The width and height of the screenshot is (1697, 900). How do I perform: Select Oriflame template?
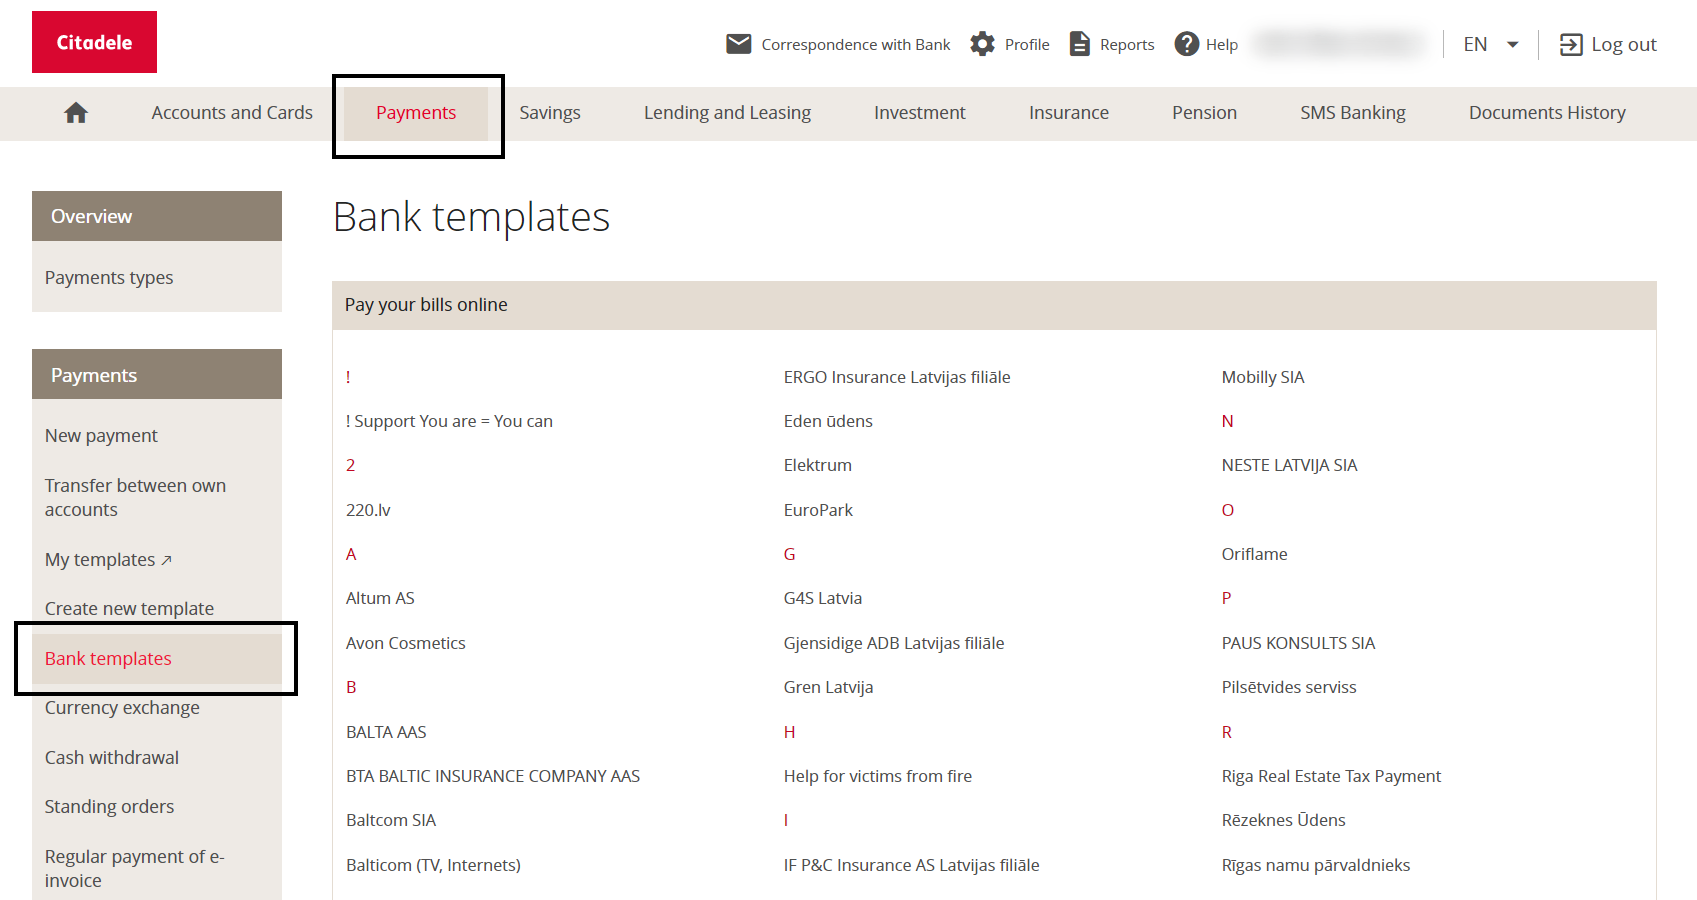[x=1254, y=554]
